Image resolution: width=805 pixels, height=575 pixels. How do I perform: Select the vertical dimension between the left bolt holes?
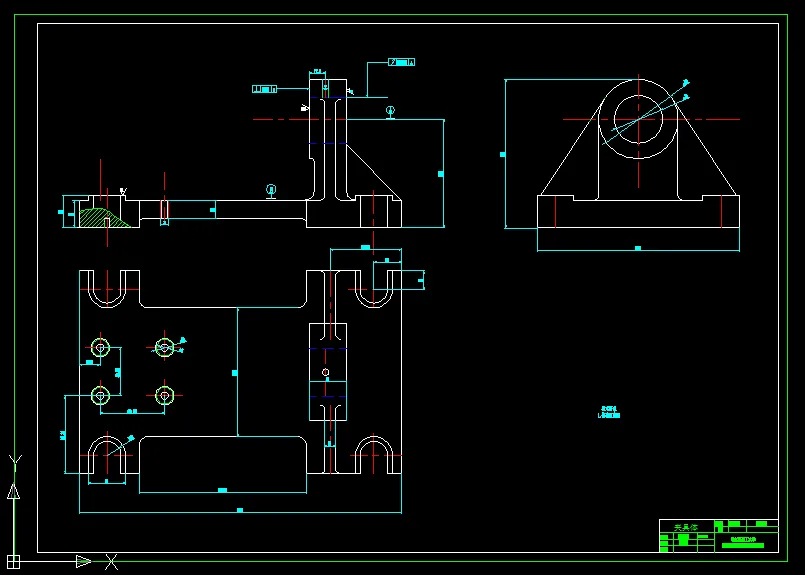(x=118, y=372)
